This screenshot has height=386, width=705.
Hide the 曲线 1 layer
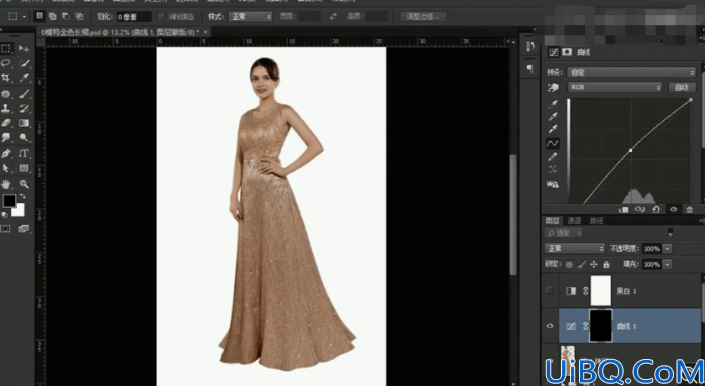coord(550,326)
